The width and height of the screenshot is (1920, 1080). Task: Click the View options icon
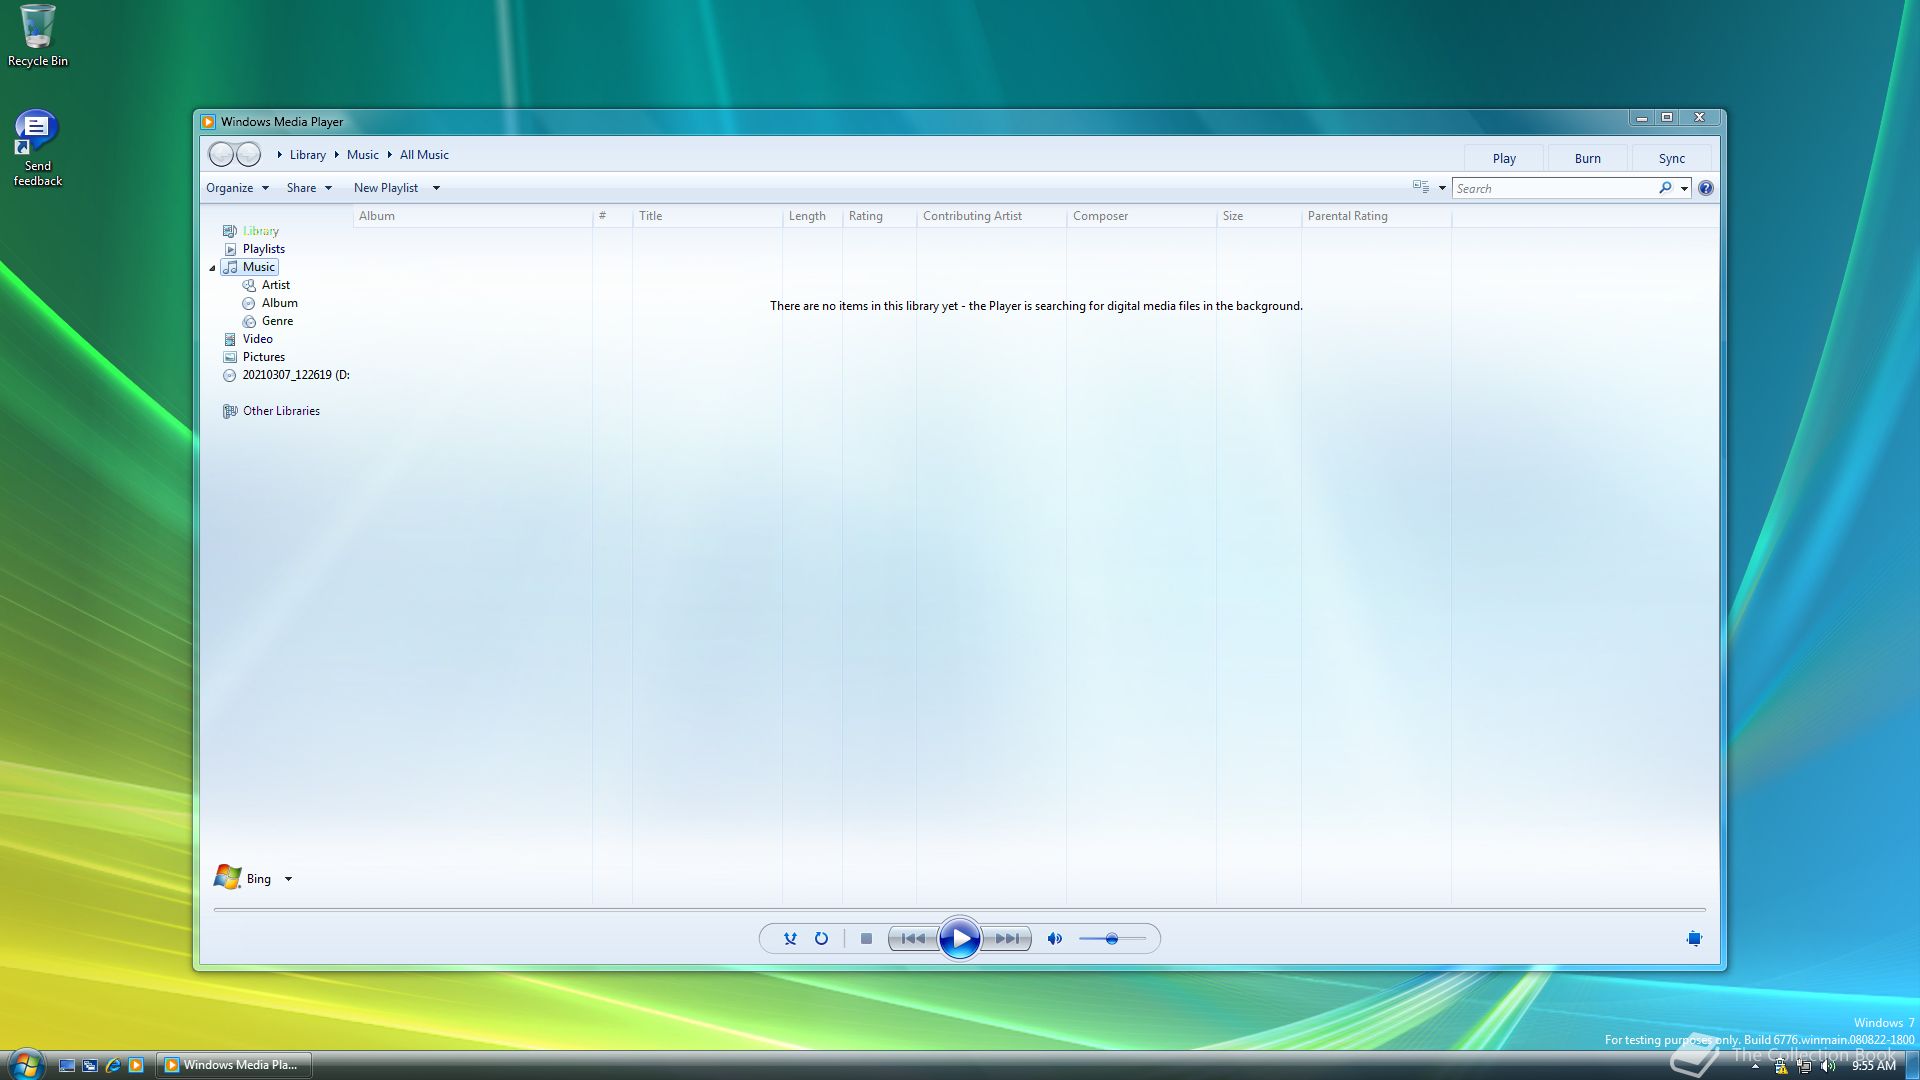point(1421,187)
